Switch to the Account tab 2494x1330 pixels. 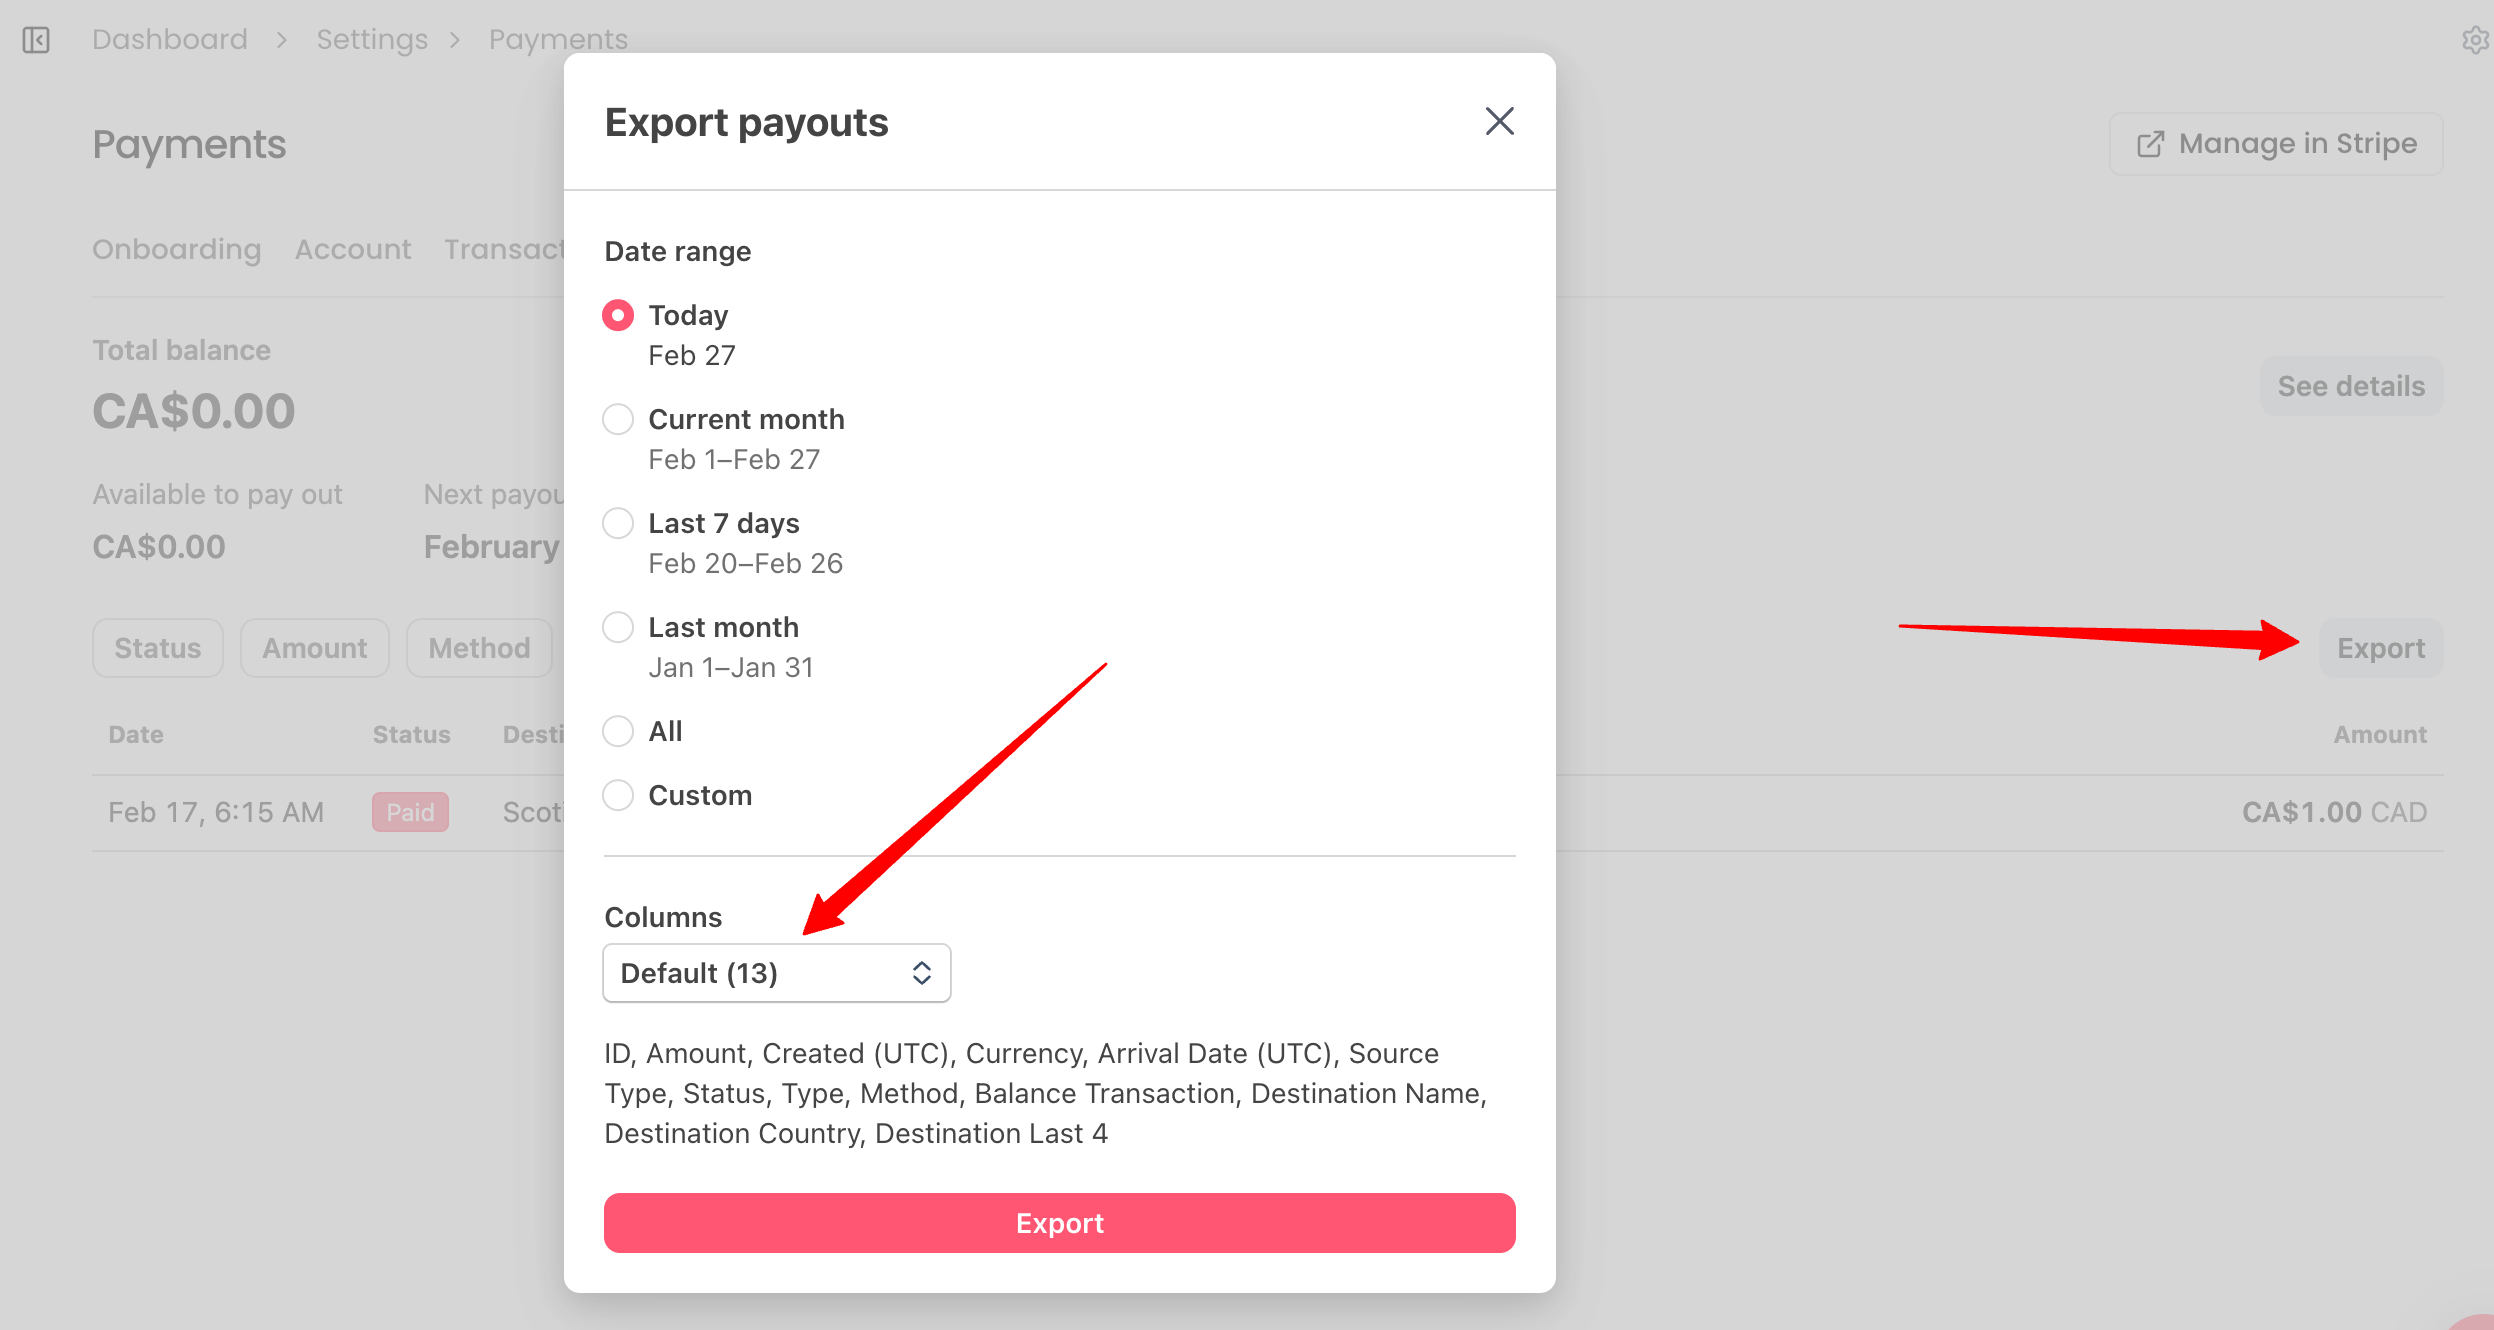tap(352, 249)
